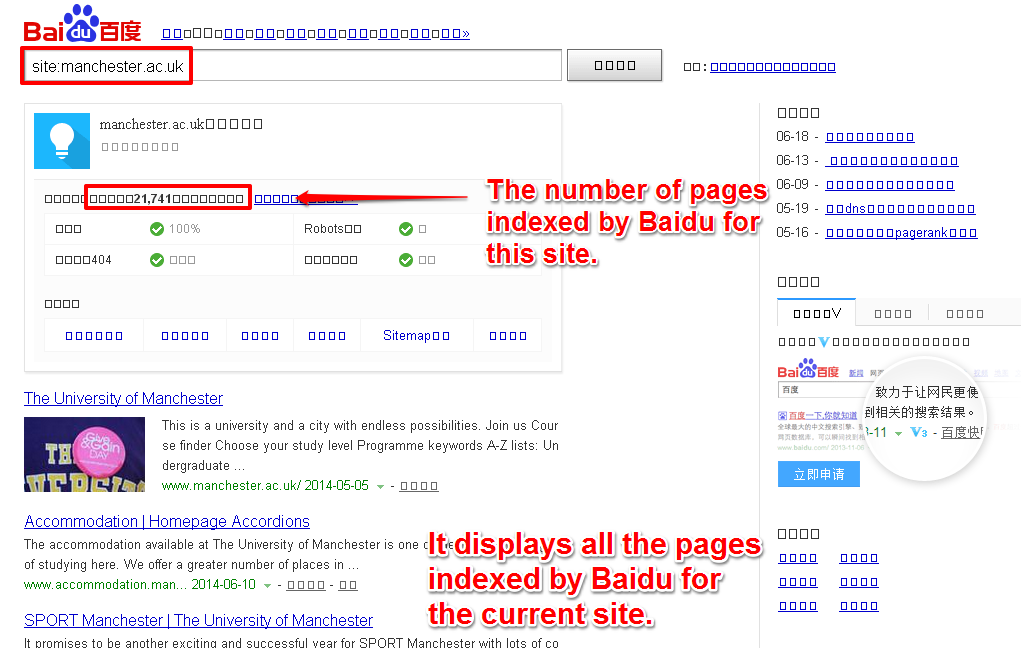Open the 05-16 pagerank news link
This screenshot has width=1021, height=648.
pos(901,232)
